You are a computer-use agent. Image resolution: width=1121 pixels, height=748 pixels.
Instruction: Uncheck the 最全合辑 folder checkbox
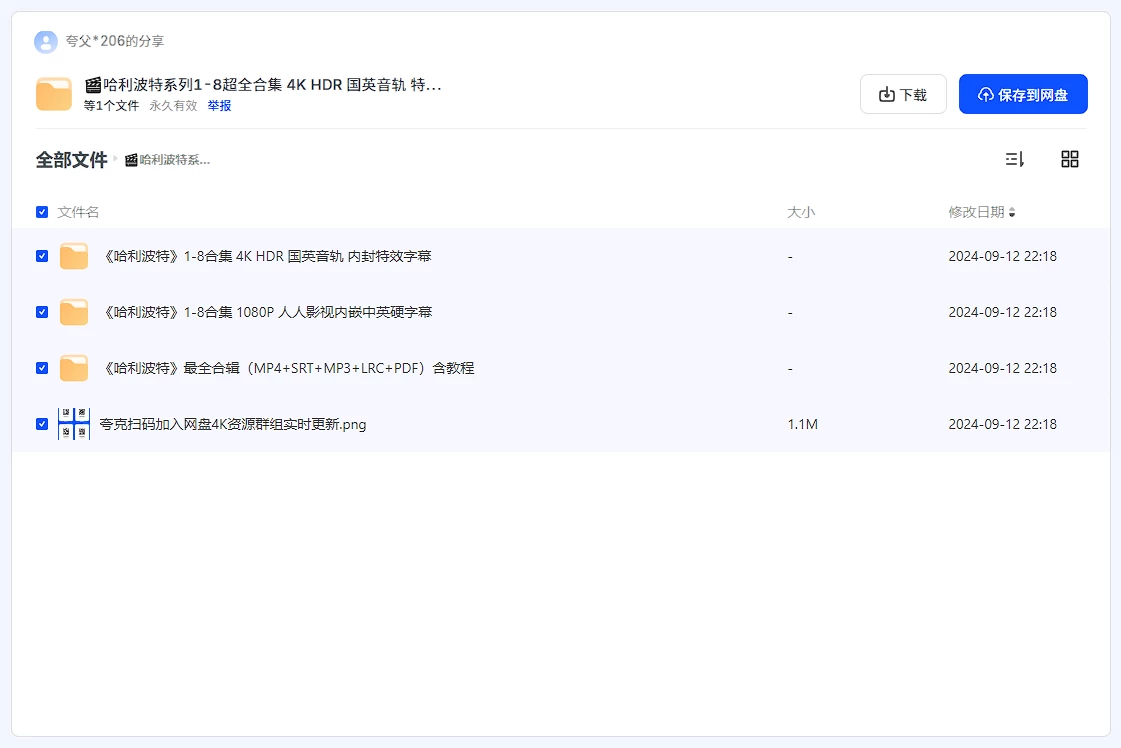click(42, 368)
